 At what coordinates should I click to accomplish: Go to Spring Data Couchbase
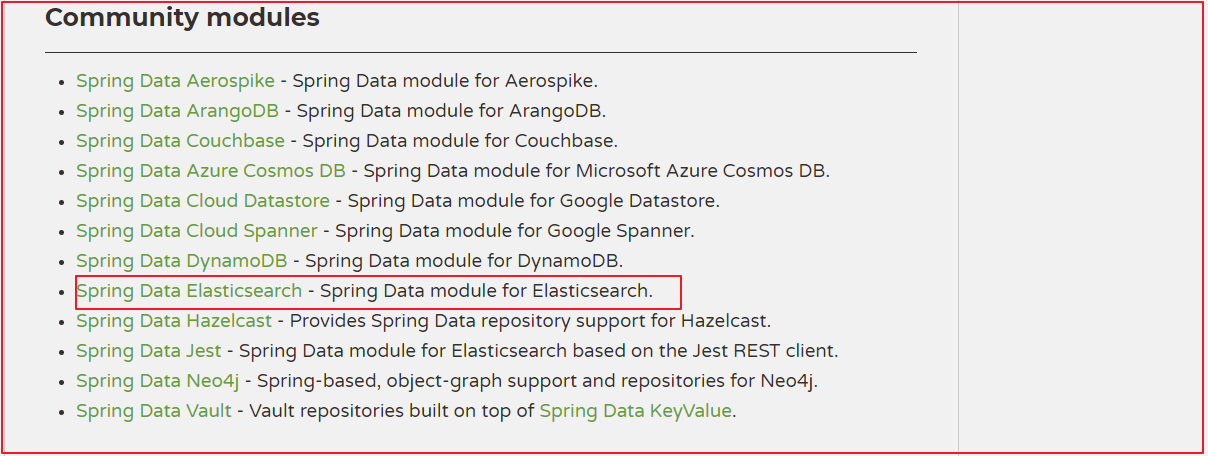180,141
